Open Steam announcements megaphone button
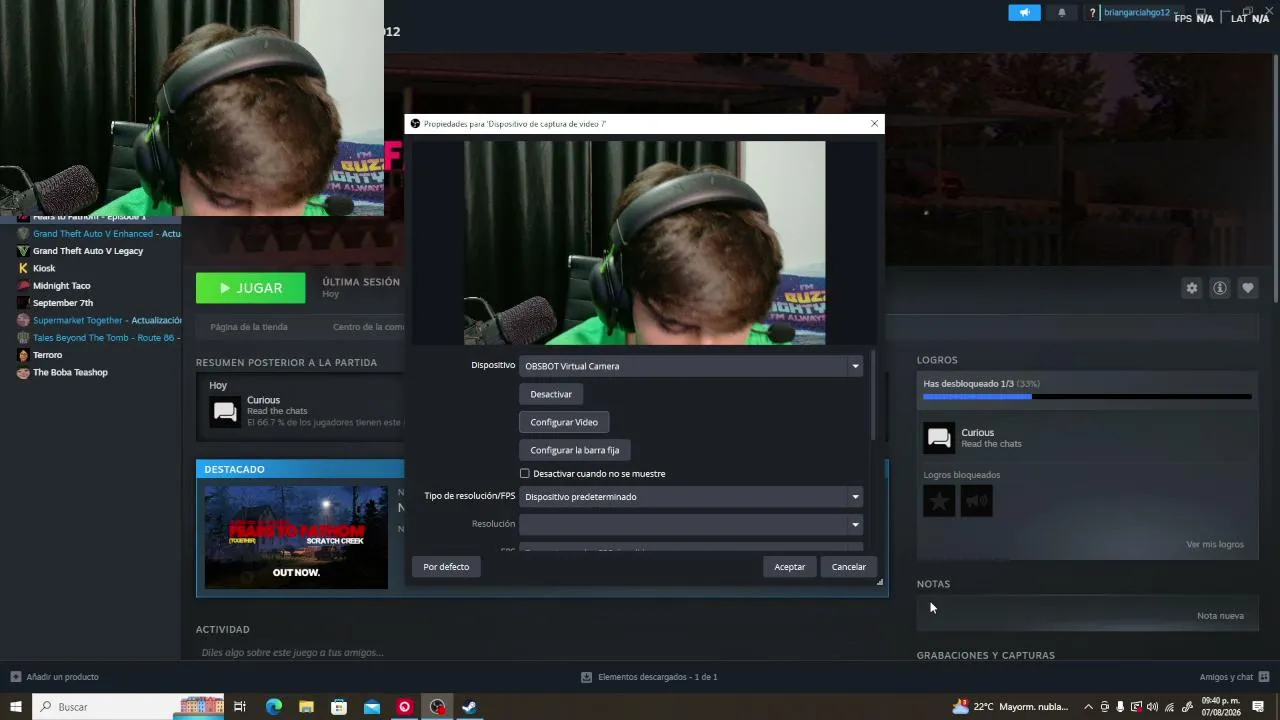Screen dimensions: 1280x720 (x=1024, y=12)
